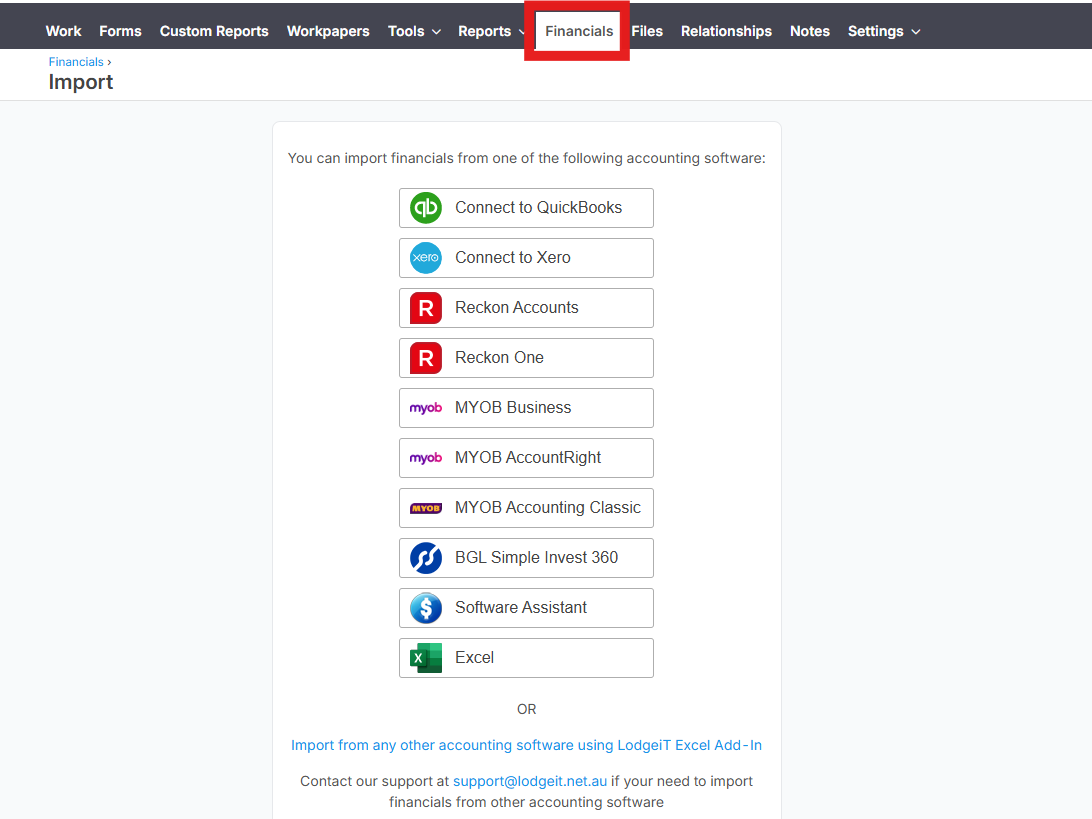Image resolution: width=1092 pixels, height=819 pixels.
Task: Import from BGL Simple Invest 360
Action: (x=526, y=558)
